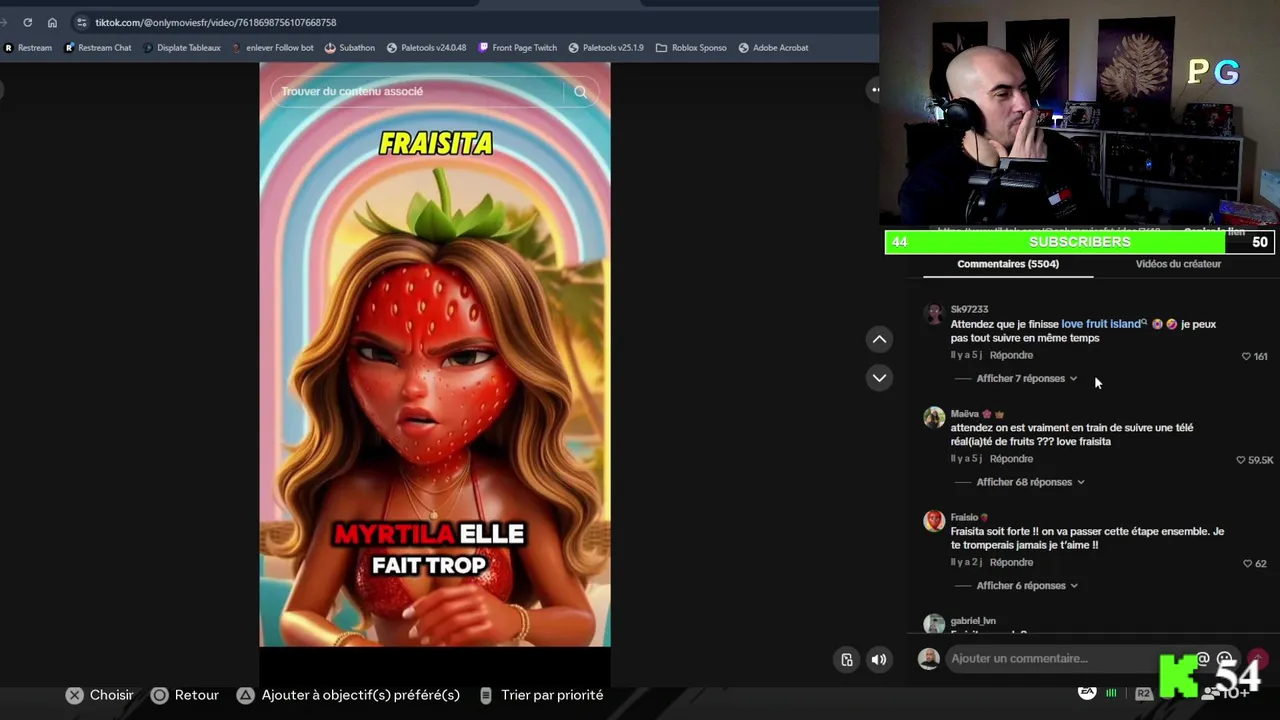The height and width of the screenshot is (720, 1280).
Task: Reload the TikTok page
Action: (27, 22)
